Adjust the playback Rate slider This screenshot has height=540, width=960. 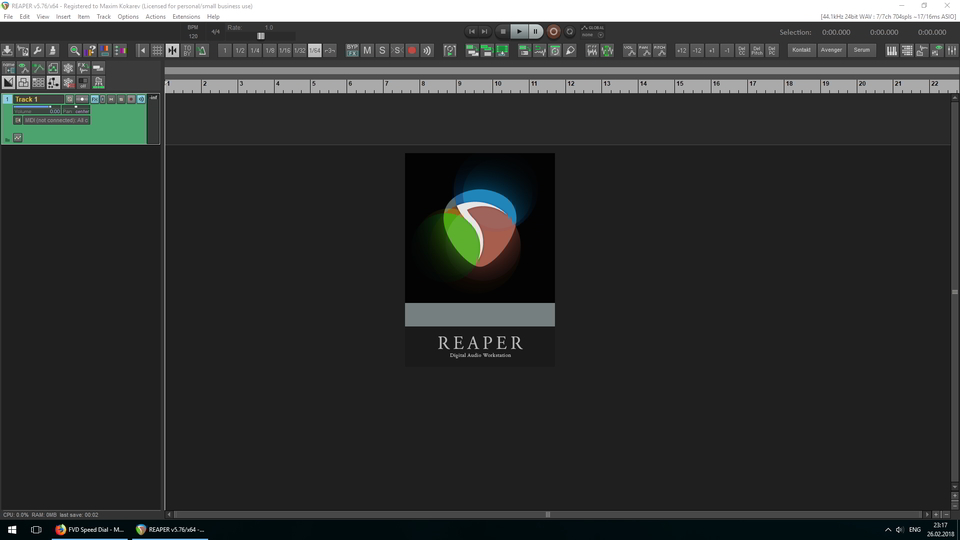tap(261, 36)
